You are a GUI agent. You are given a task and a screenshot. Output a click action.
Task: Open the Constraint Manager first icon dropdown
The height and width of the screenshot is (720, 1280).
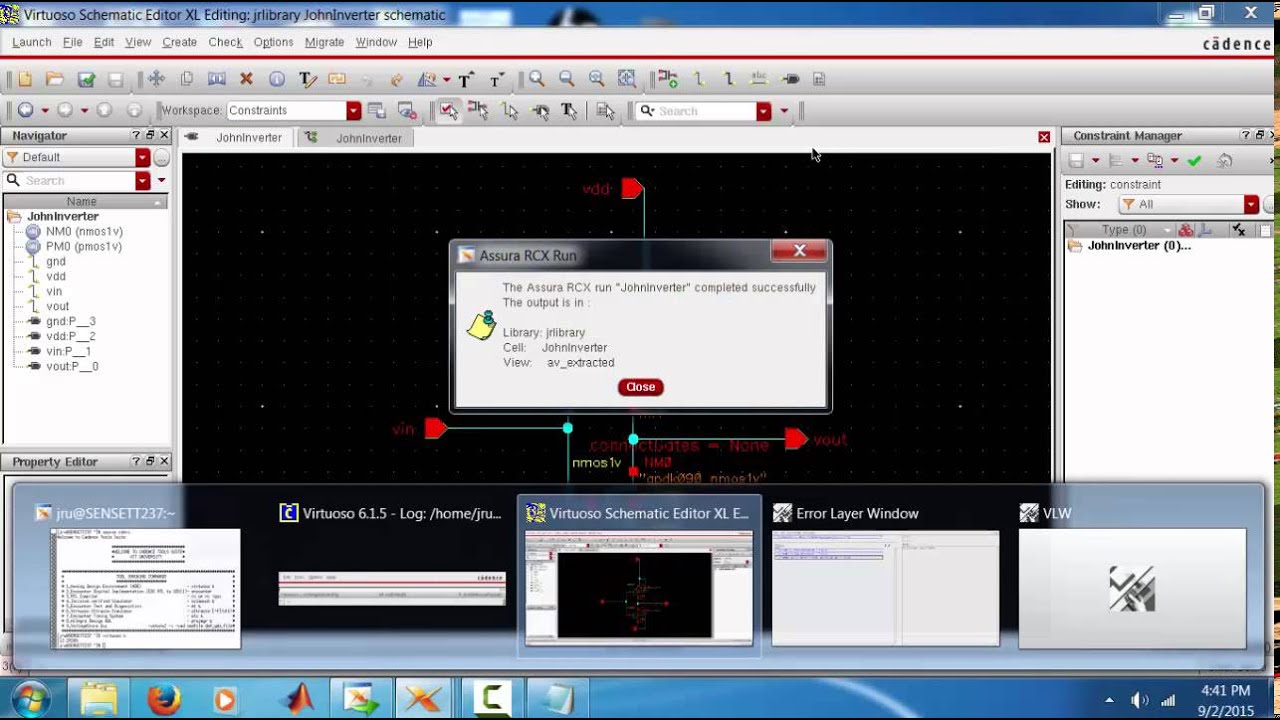[x=1095, y=160]
